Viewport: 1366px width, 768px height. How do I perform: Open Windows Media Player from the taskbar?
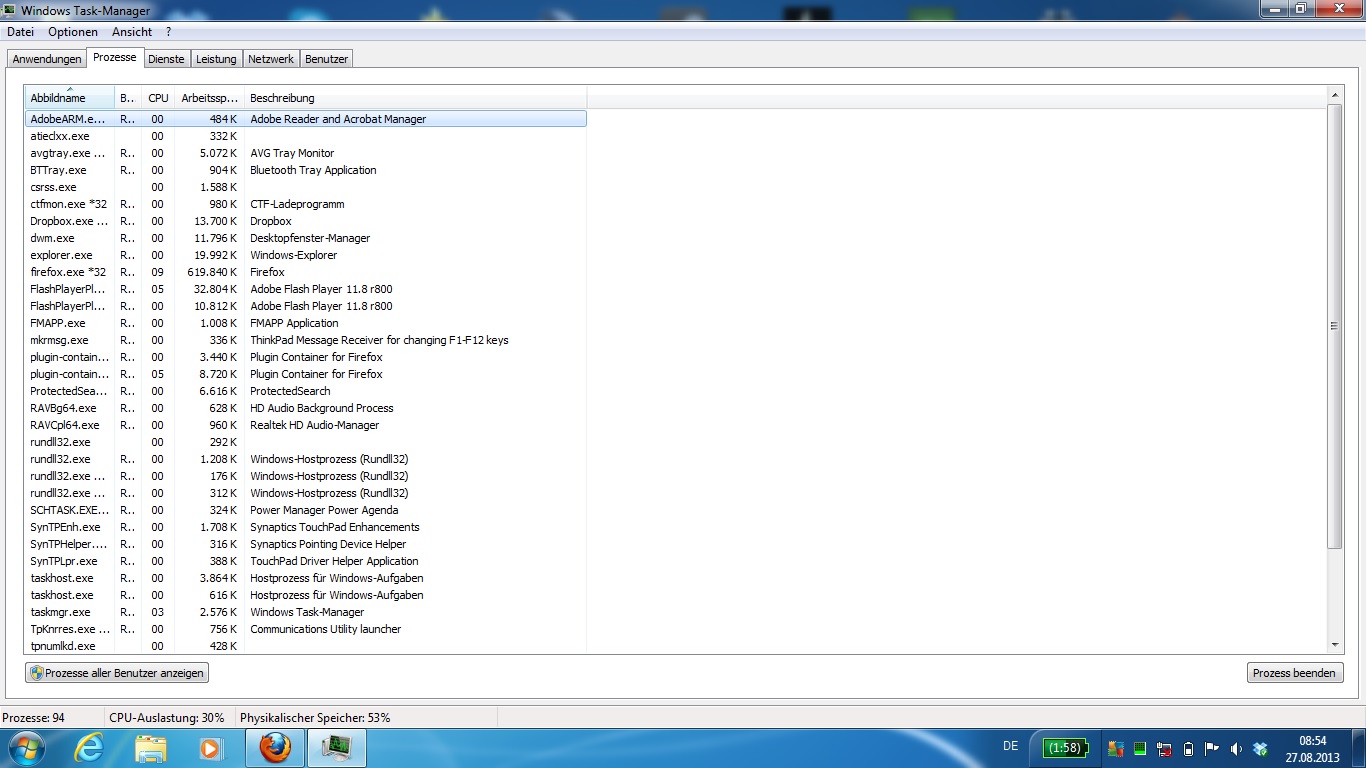(x=210, y=748)
